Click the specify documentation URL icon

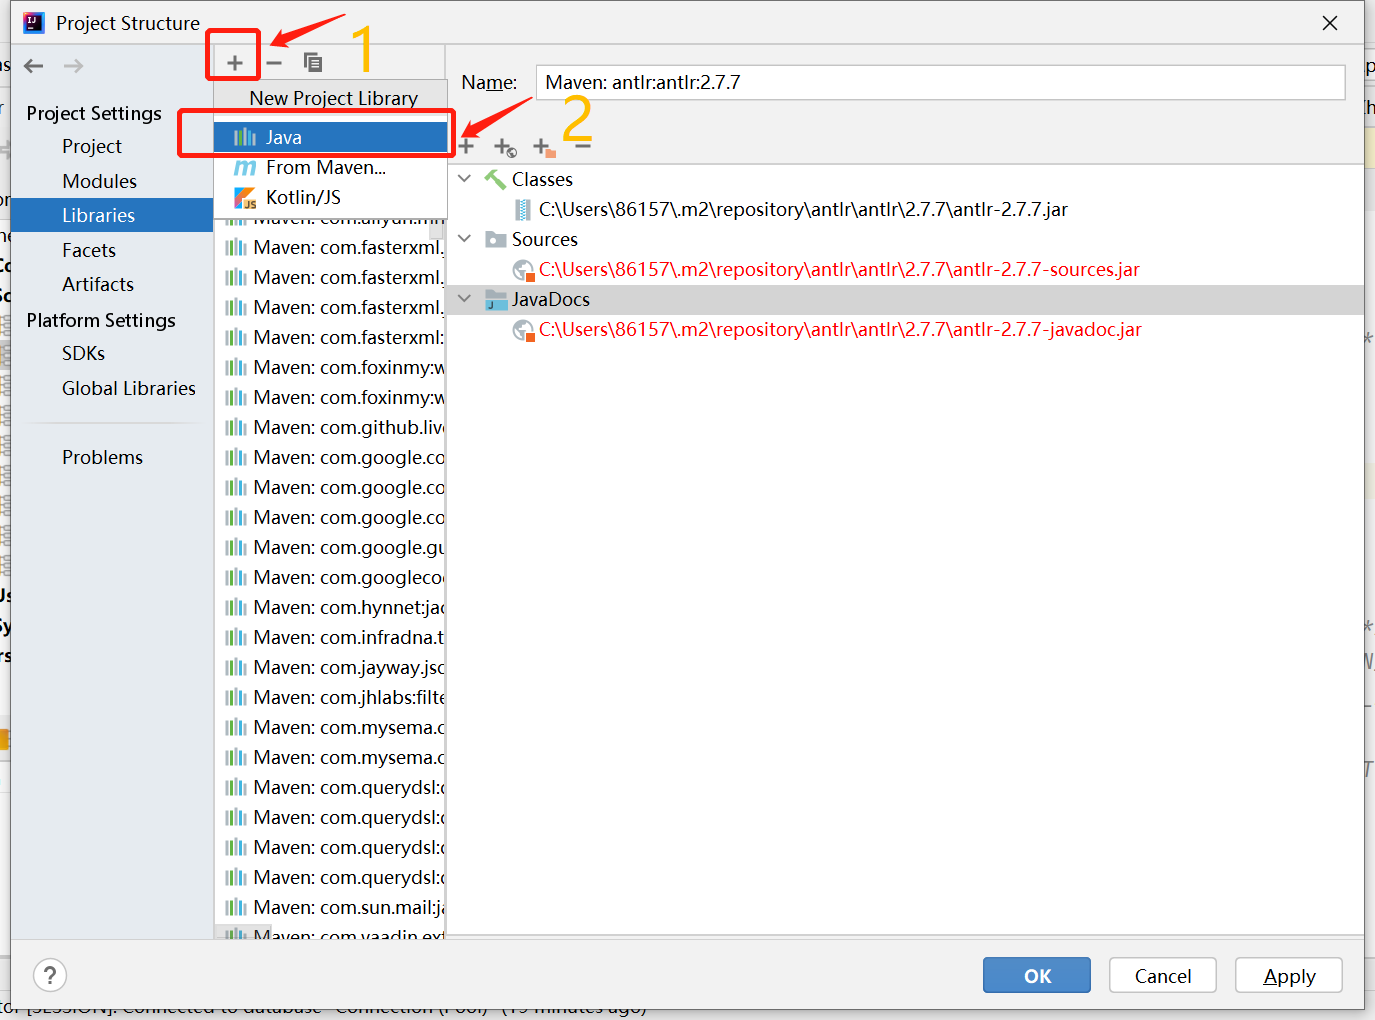(x=506, y=148)
